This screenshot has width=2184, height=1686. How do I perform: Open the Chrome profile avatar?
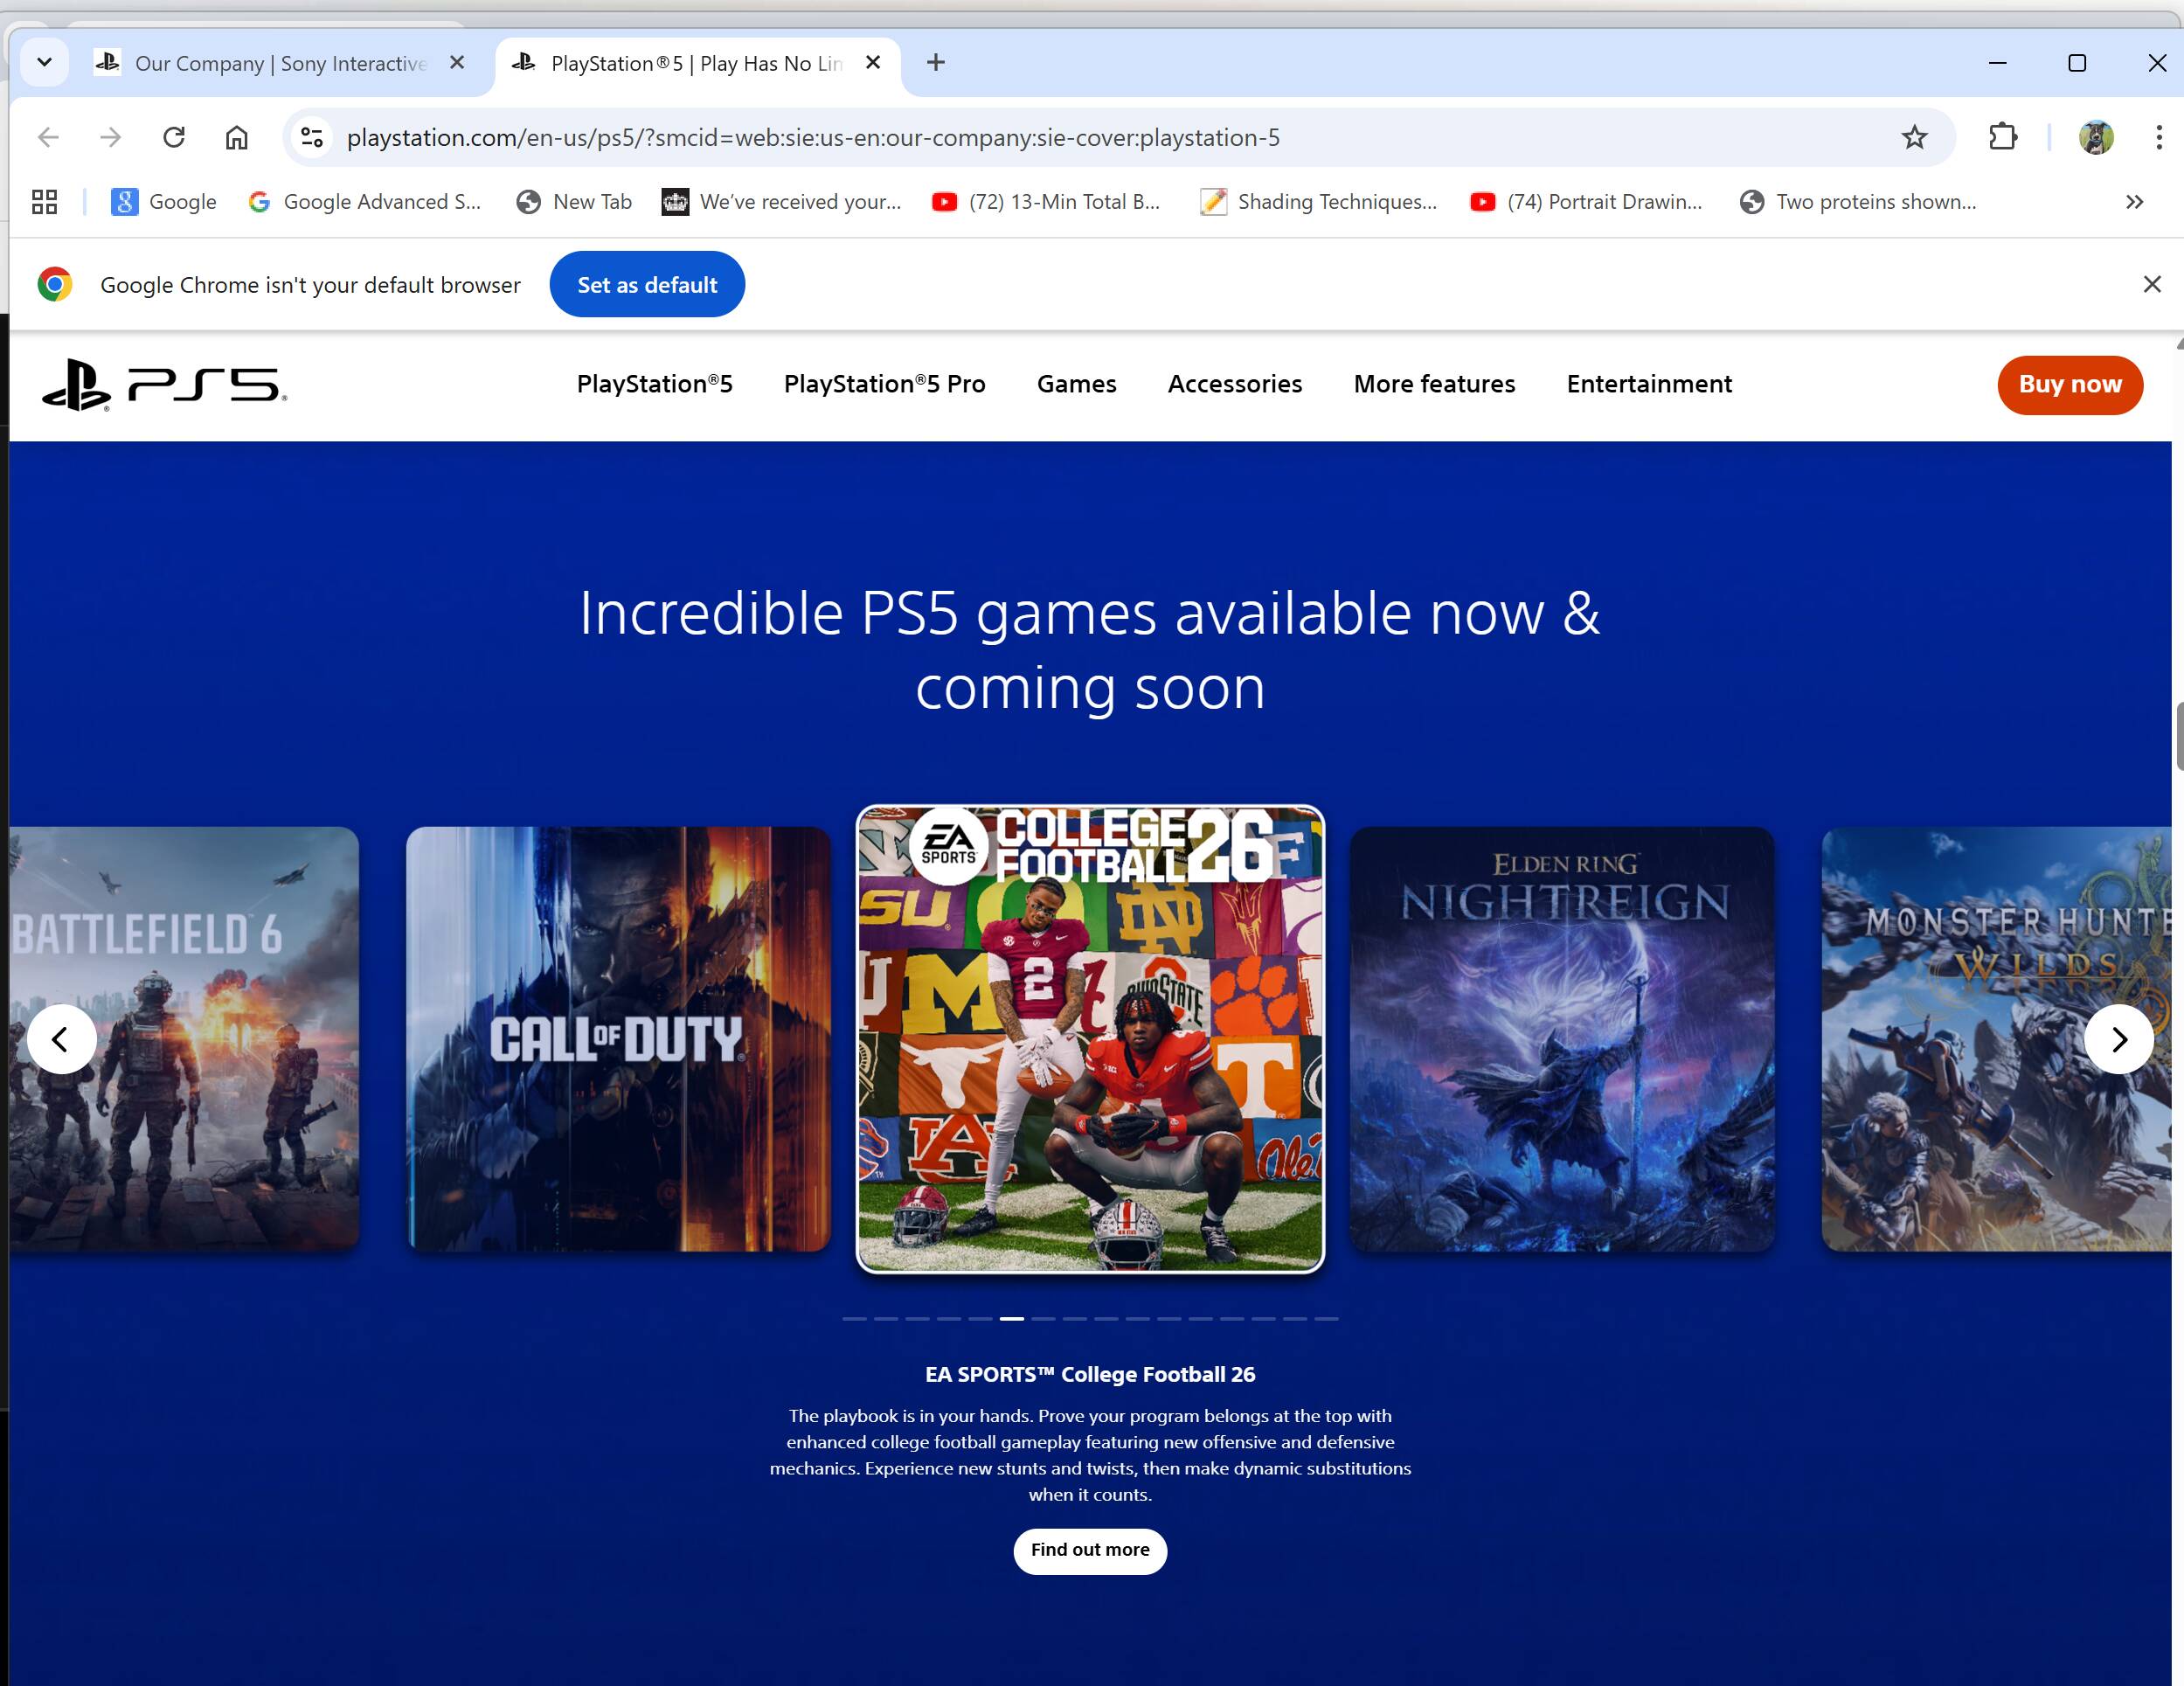click(x=2095, y=137)
